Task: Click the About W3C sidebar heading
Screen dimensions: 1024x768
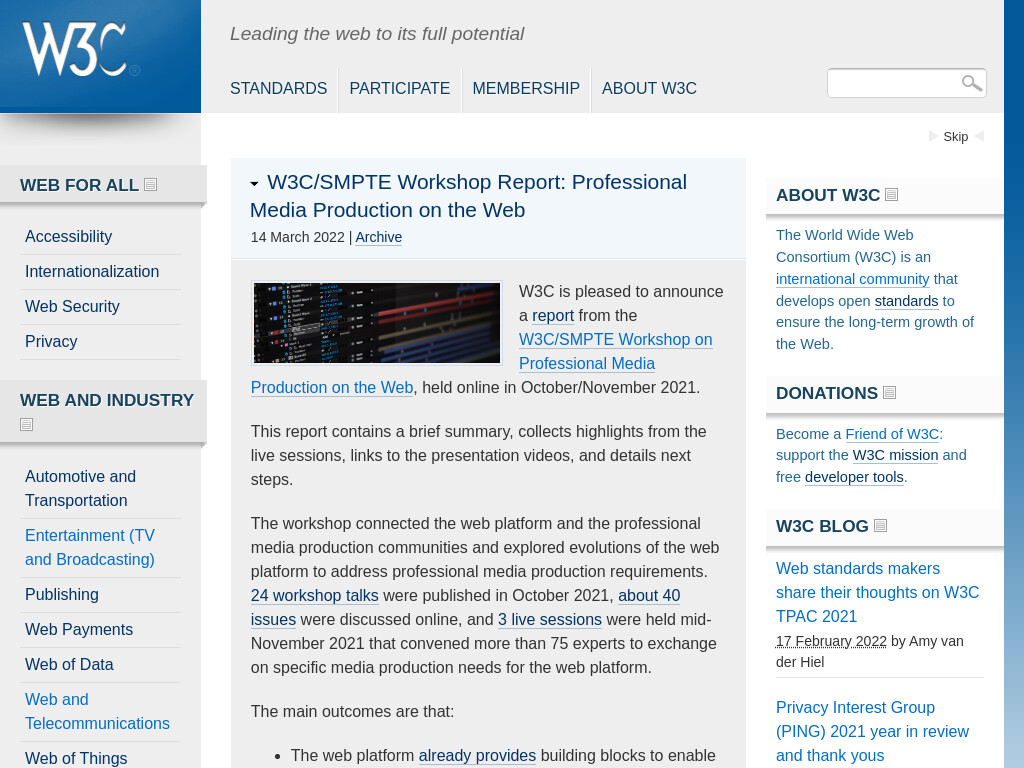Action: point(827,195)
